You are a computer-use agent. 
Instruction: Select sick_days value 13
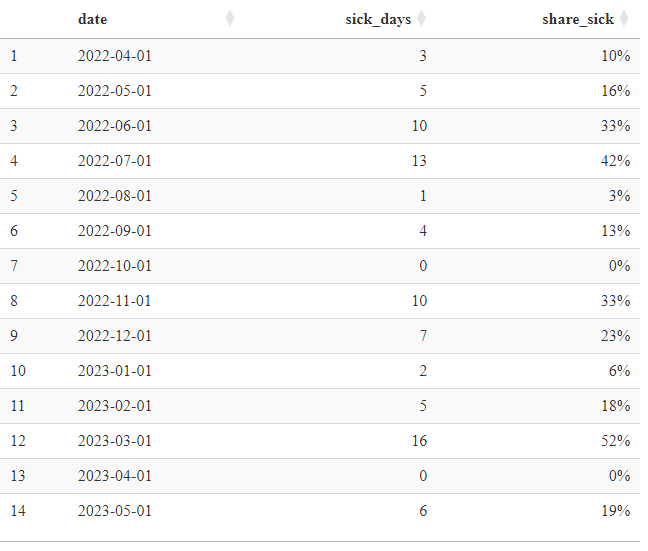click(418, 161)
